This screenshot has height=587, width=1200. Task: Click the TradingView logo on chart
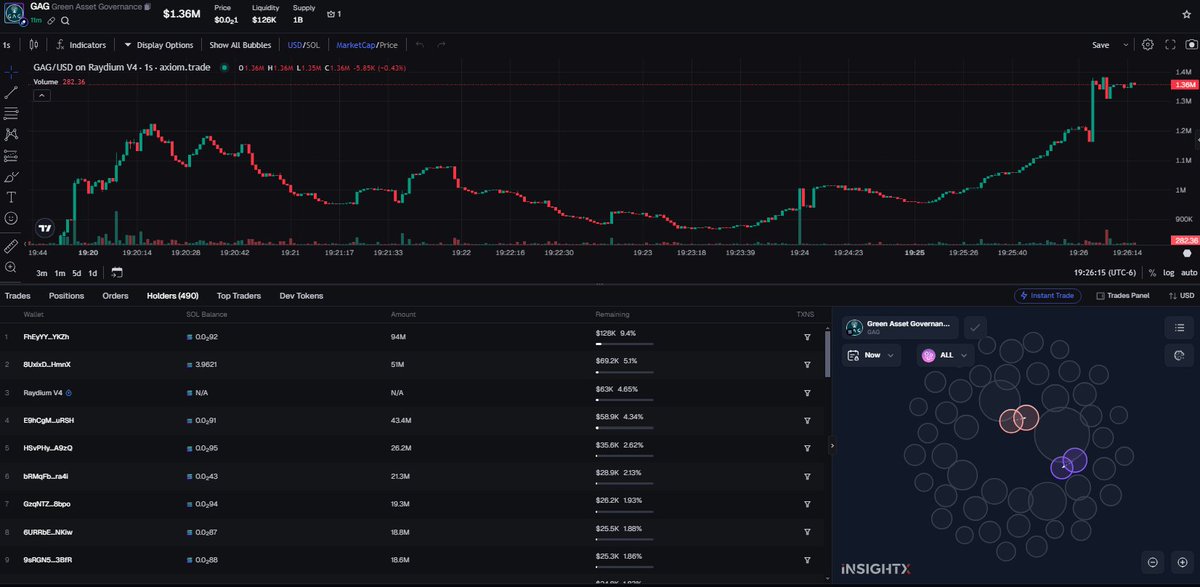tap(44, 227)
